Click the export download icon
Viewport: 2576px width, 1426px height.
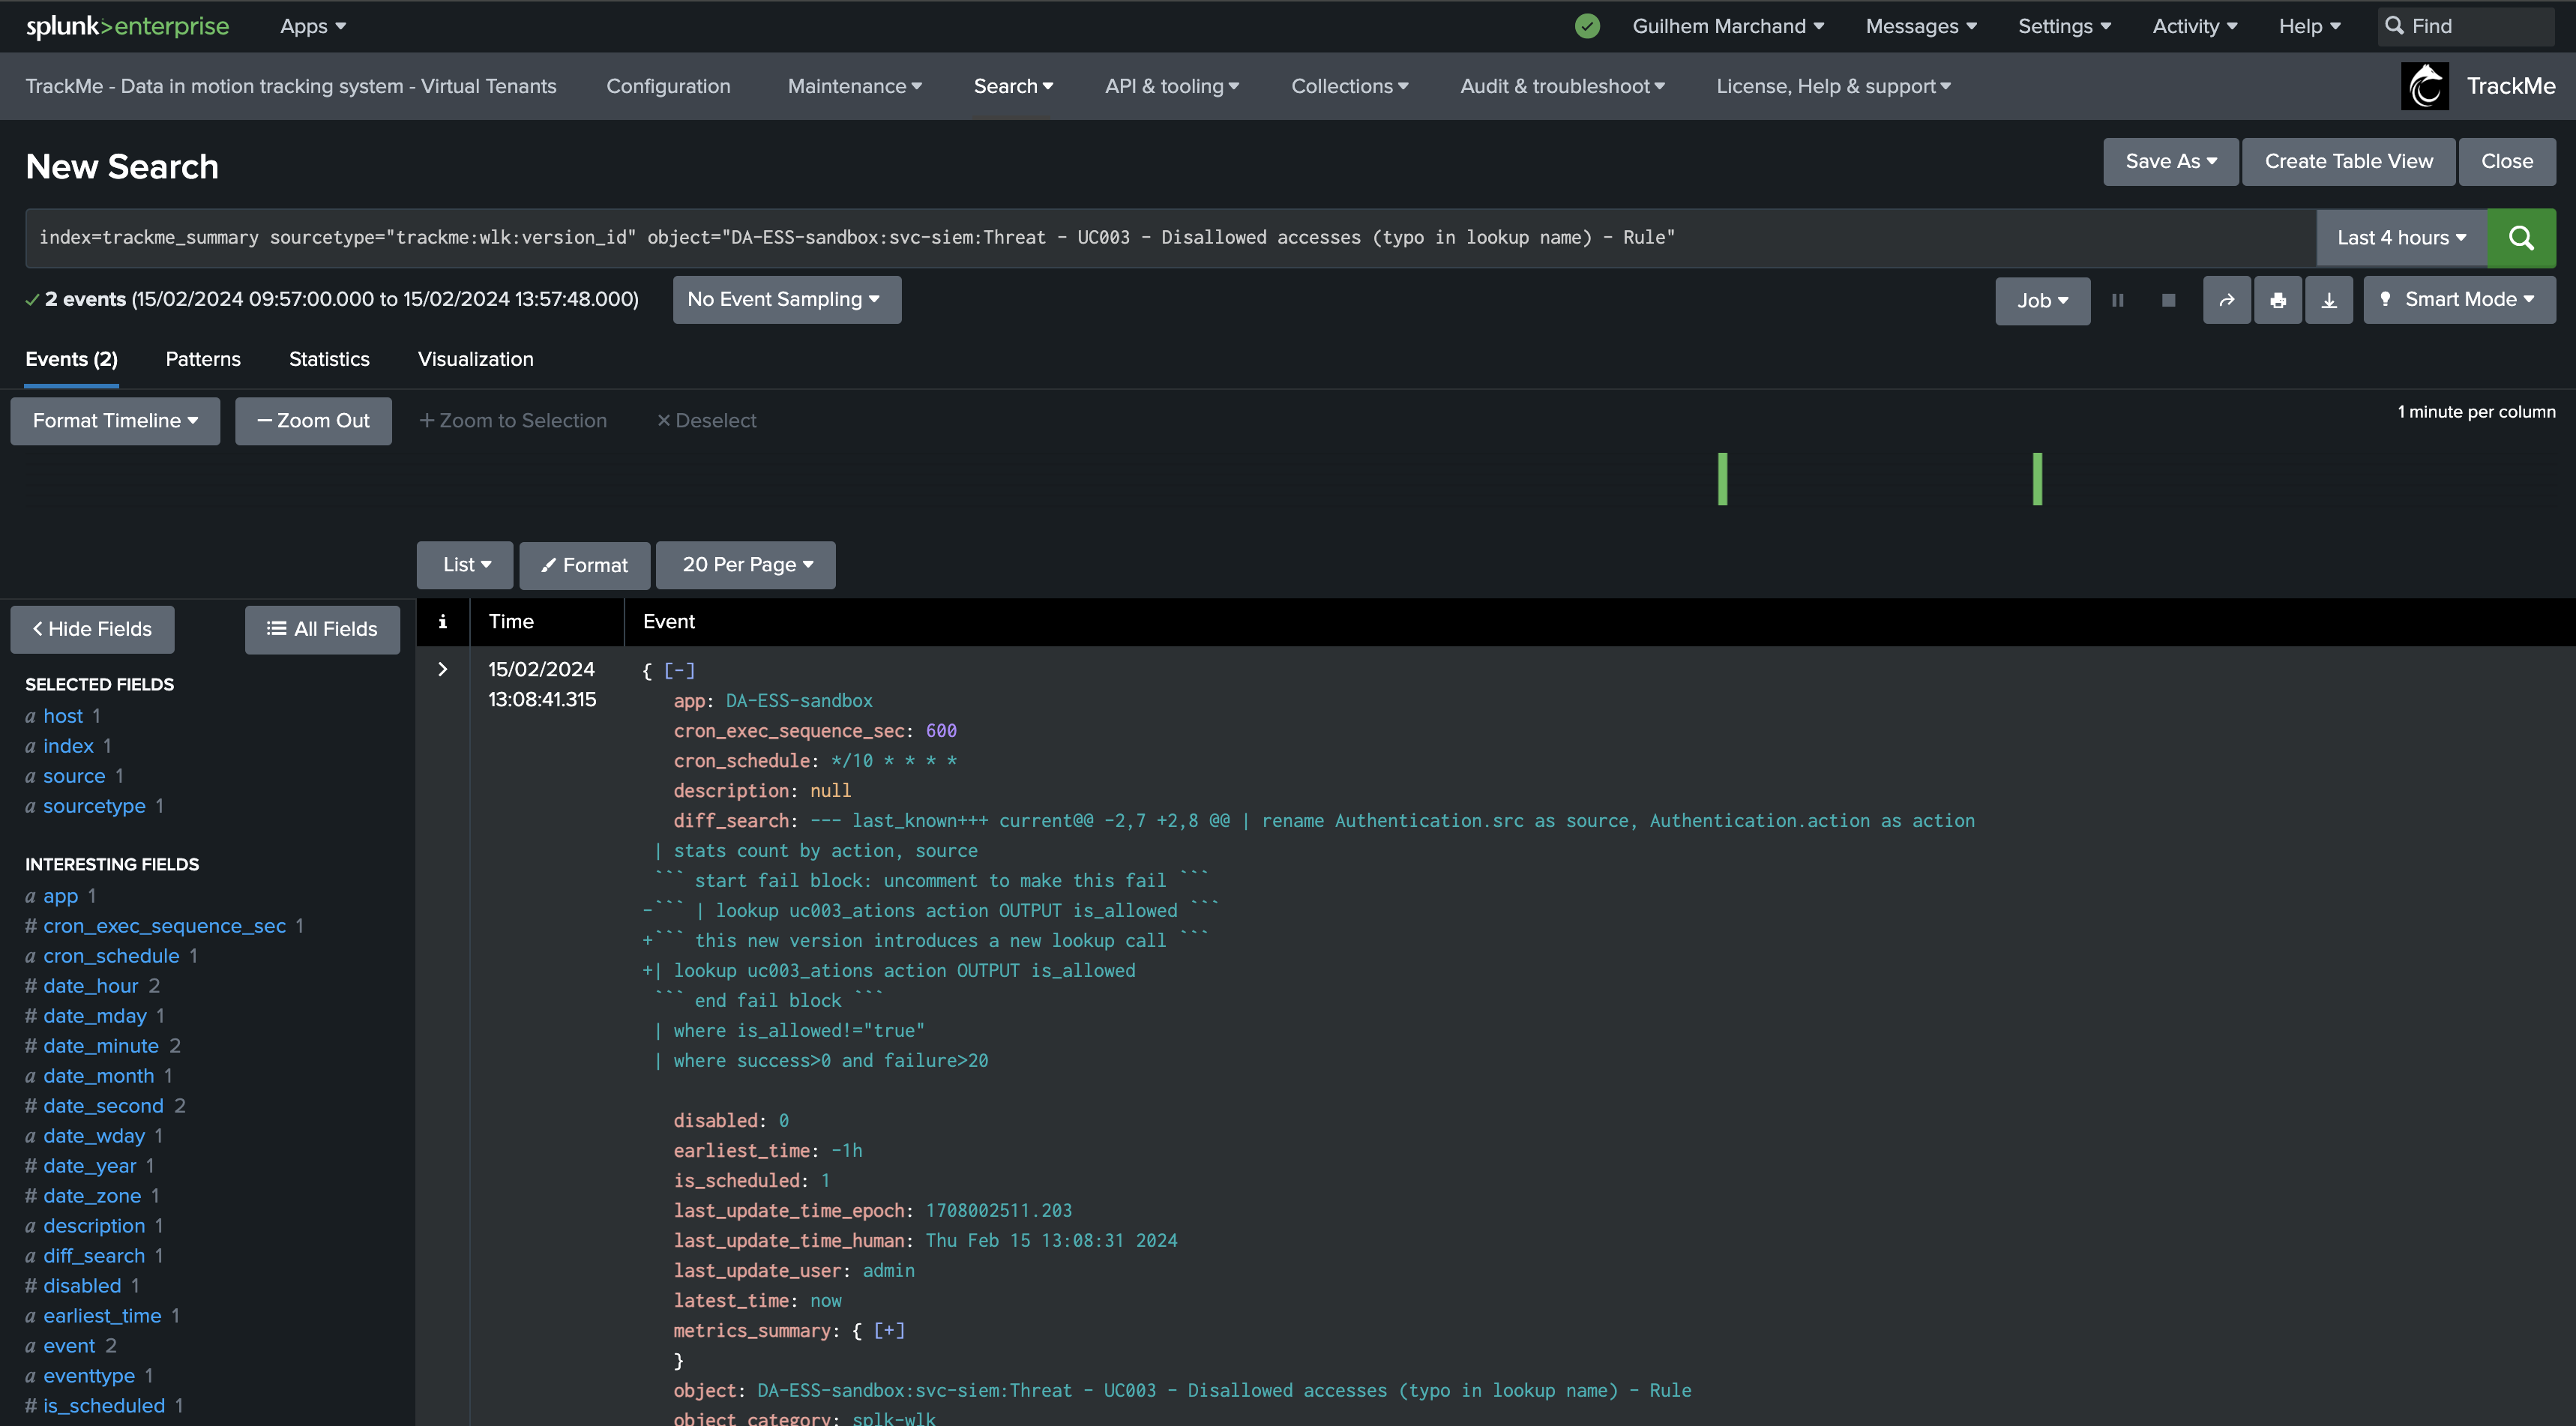[2329, 301]
